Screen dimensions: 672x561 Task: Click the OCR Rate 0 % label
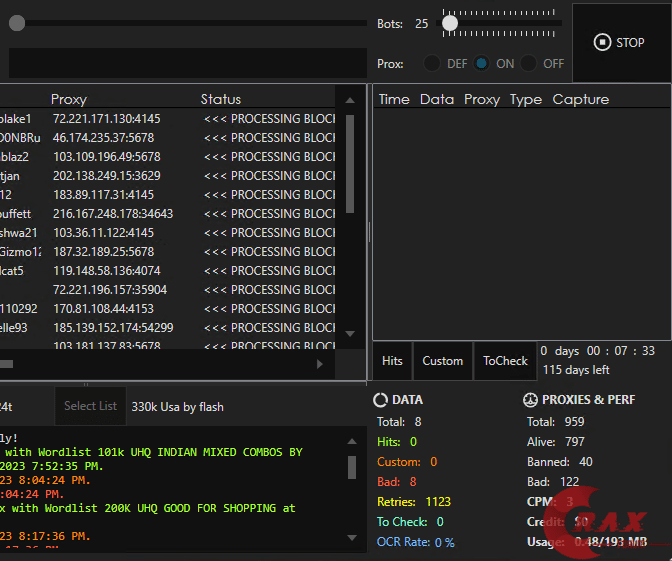tap(415, 542)
